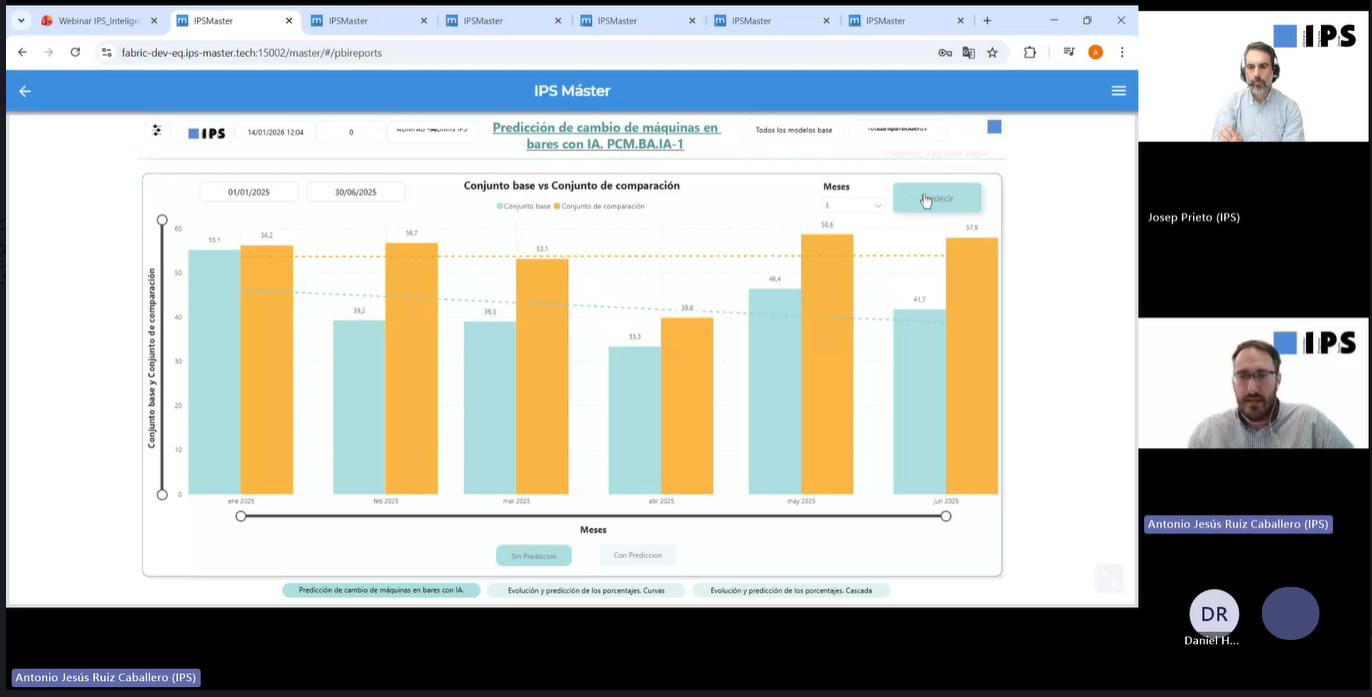Click the password manager key icon
This screenshot has height=697, width=1372.
click(944, 51)
